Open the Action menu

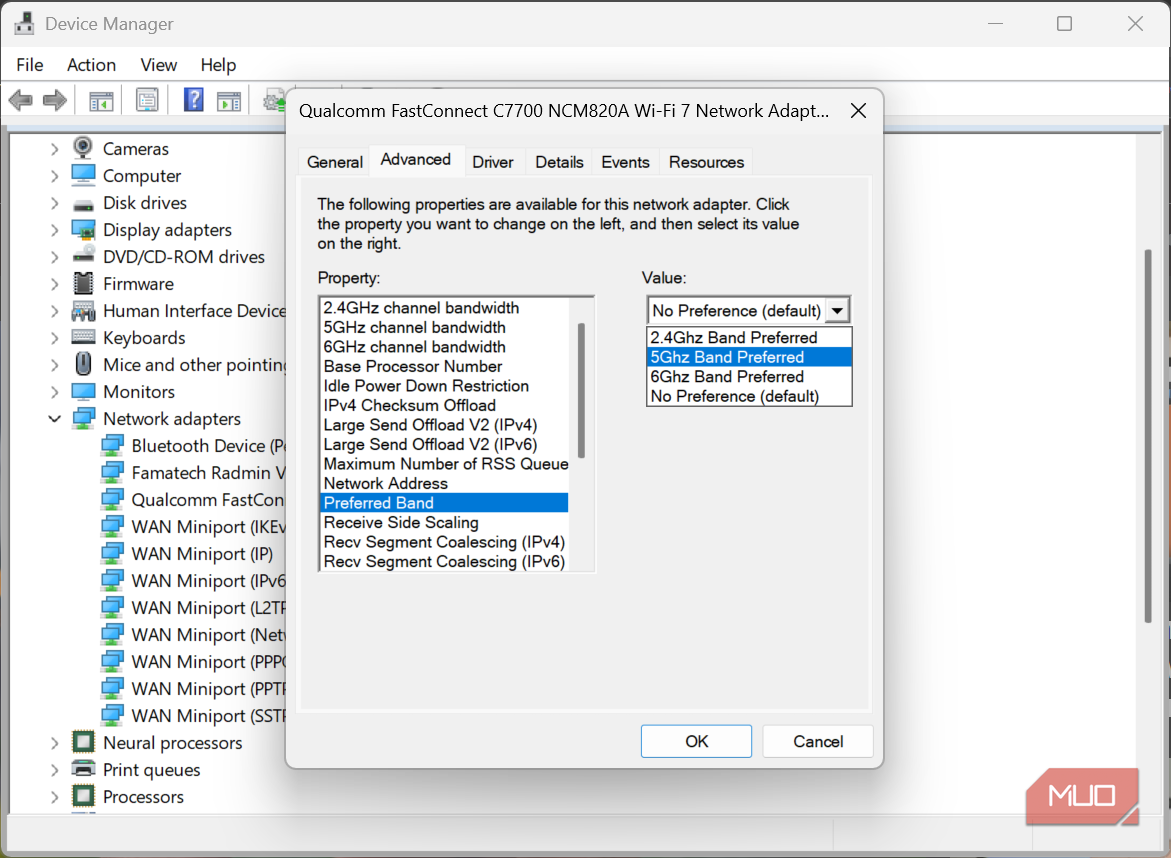point(91,65)
